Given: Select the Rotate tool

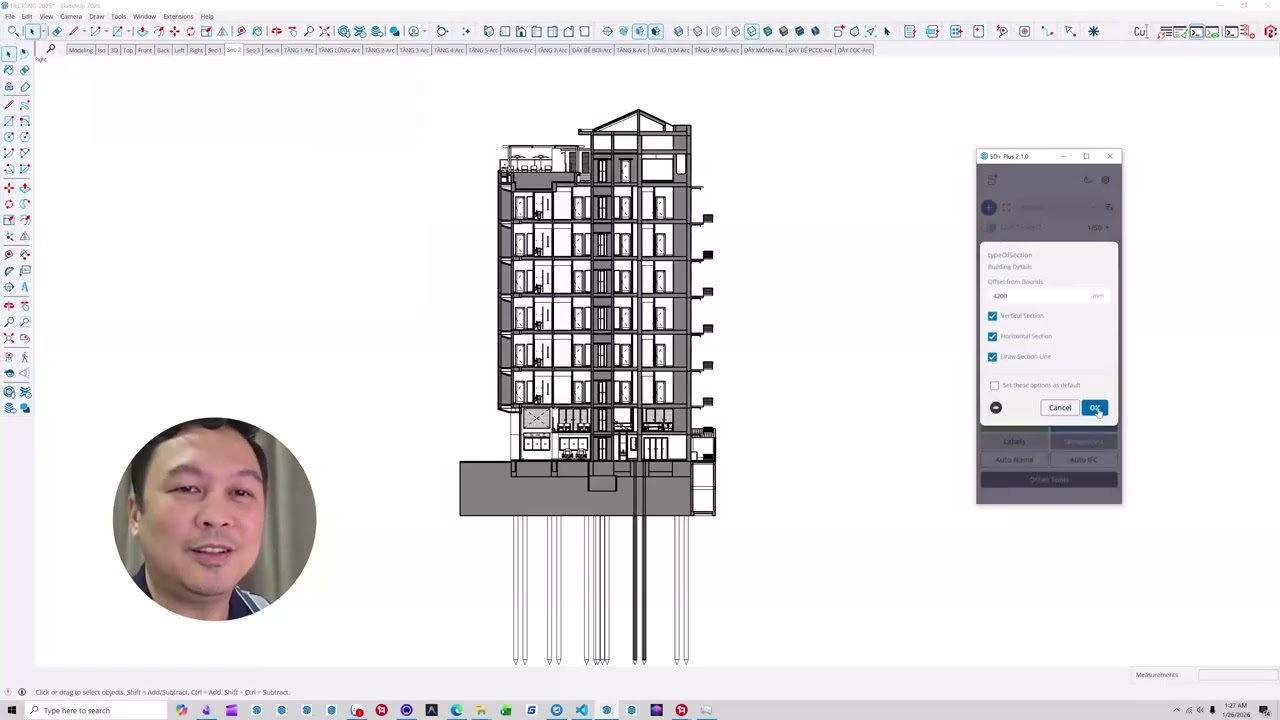Looking at the screenshot, I should tap(191, 32).
